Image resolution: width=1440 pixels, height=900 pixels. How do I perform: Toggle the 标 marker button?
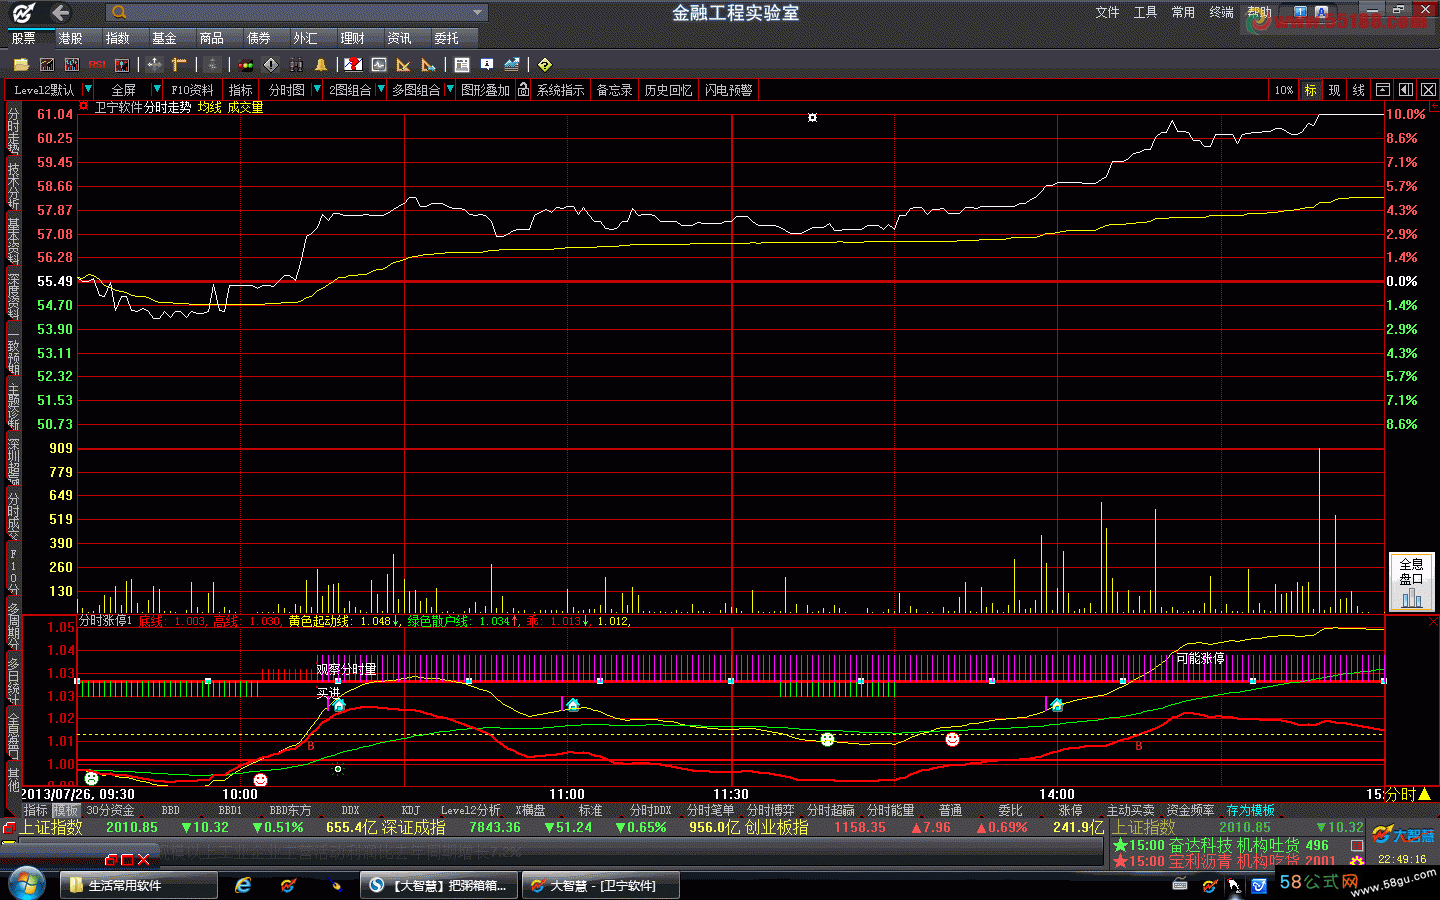(x=1310, y=90)
